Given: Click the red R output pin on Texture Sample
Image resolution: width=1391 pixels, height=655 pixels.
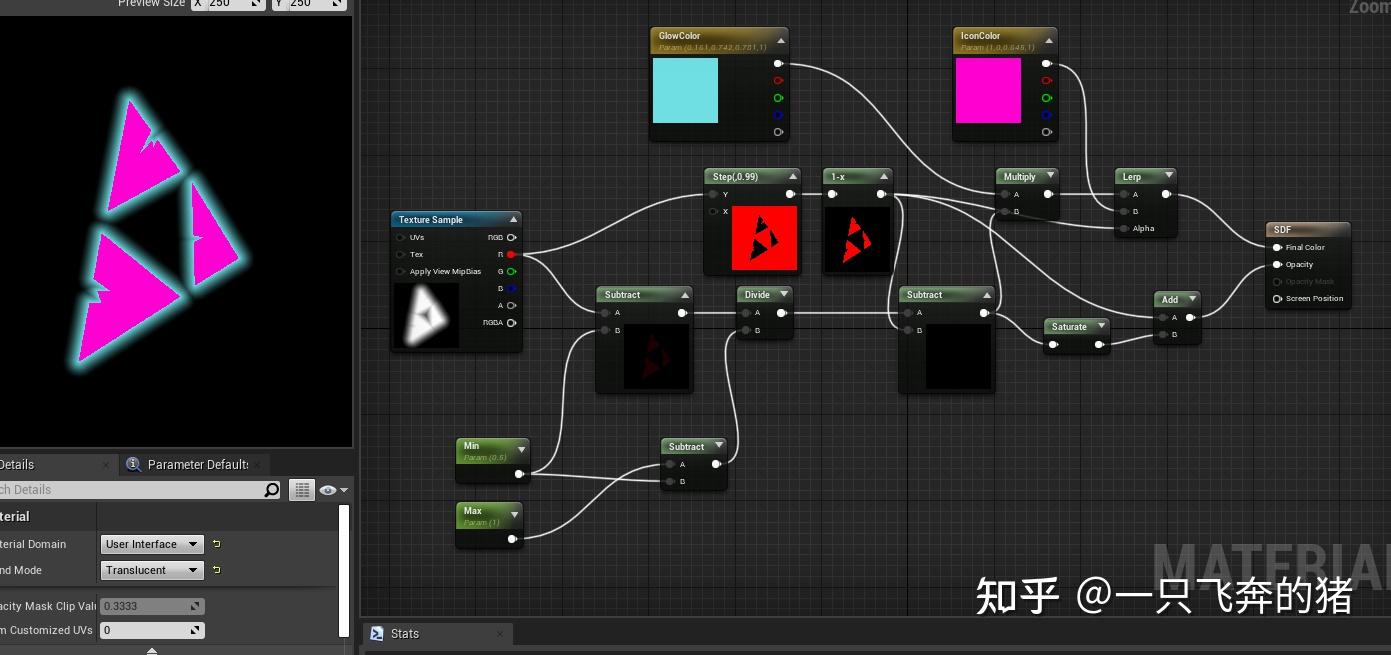Looking at the screenshot, I should 512,254.
